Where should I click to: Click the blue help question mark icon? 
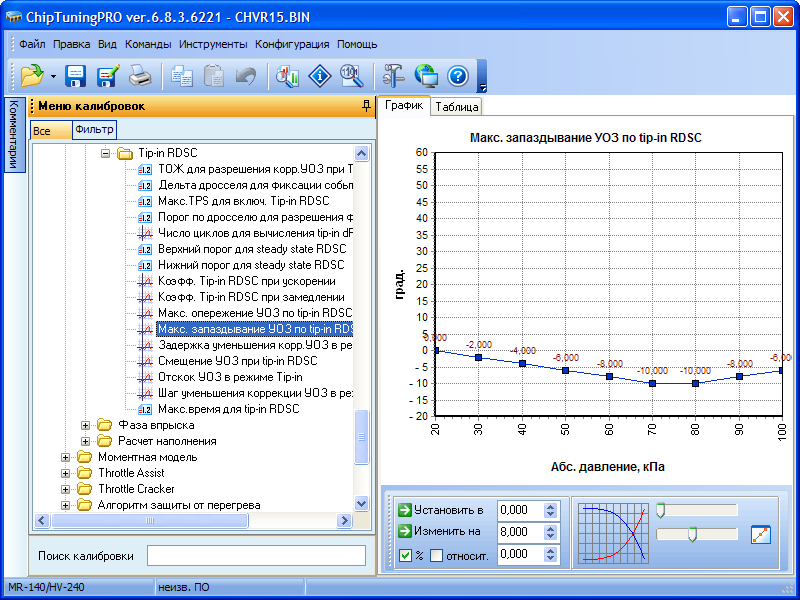click(457, 75)
